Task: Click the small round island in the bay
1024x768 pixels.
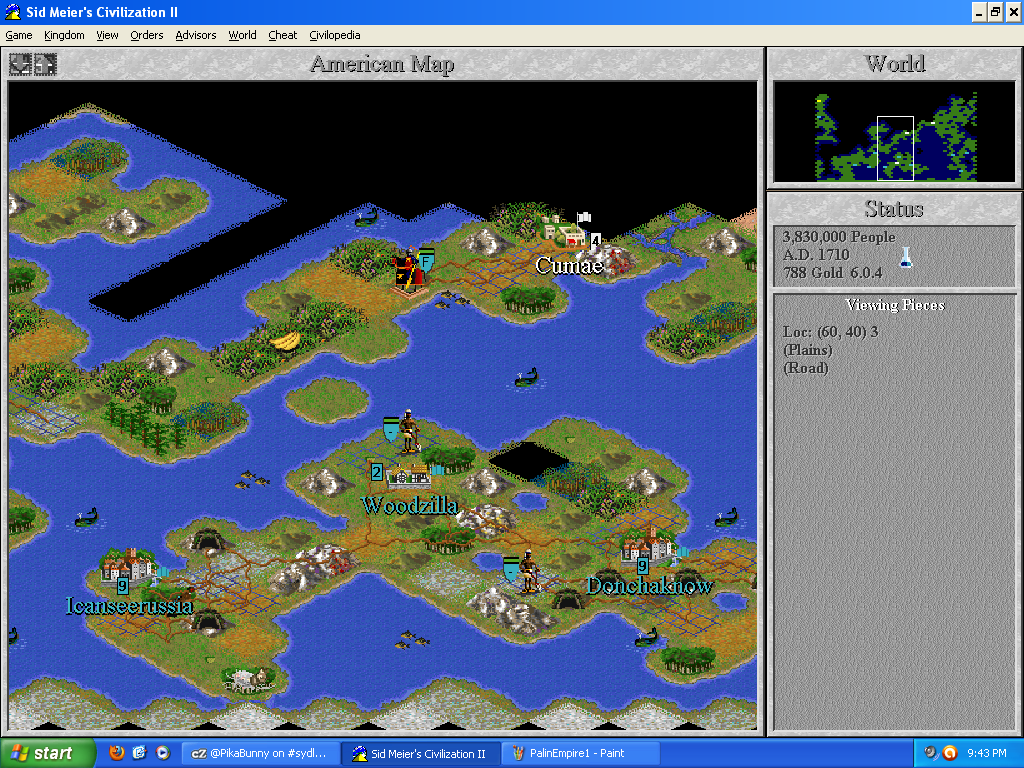Action: (327, 400)
